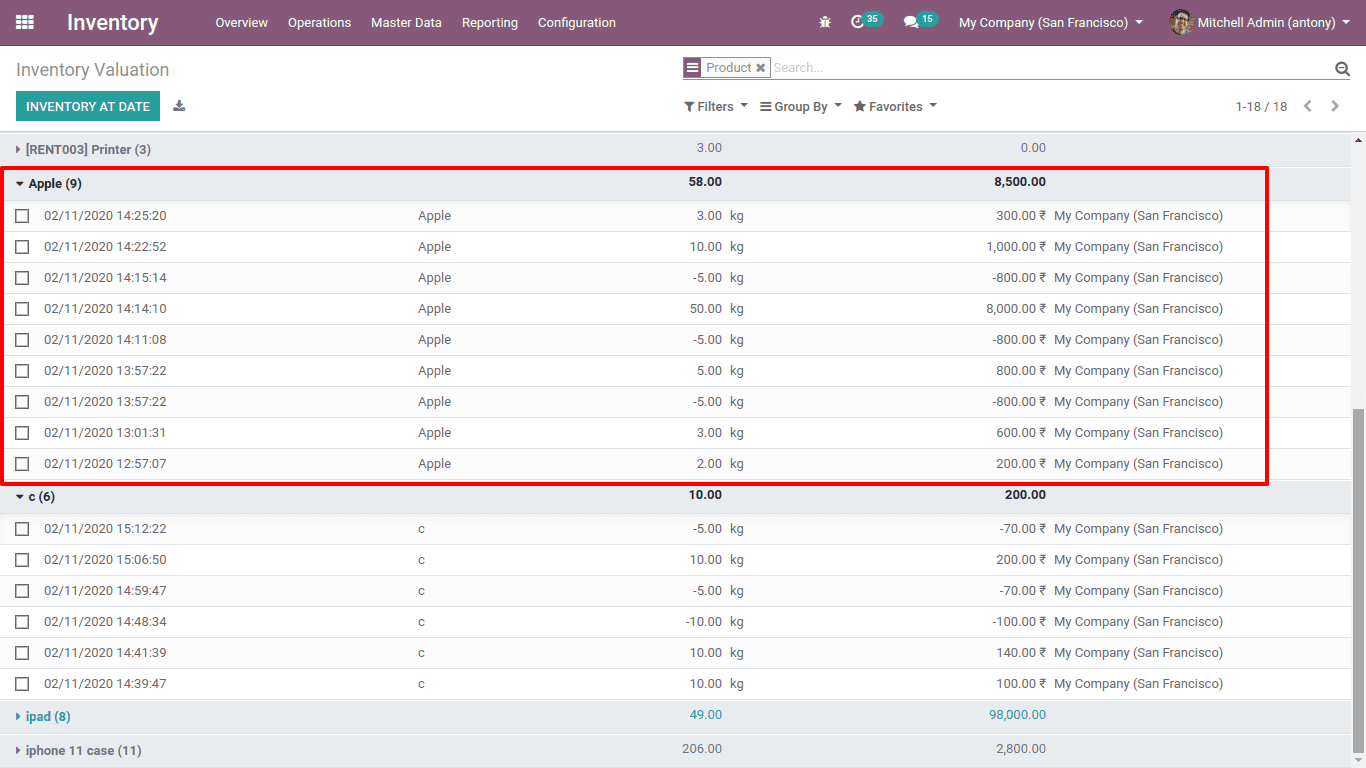This screenshot has width=1366, height=768.
Task: Check the Apple 02/11/2020 14:11:08 row checkbox
Action: tap(22, 340)
